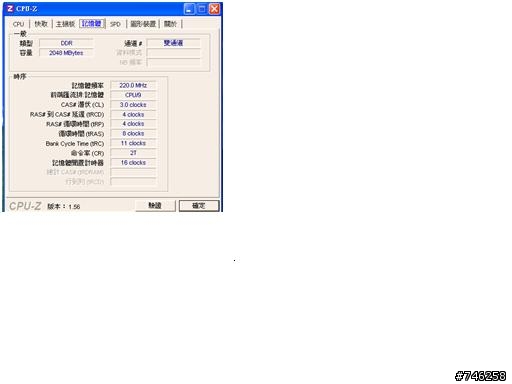The image size is (512, 384).
Task: Click the 確定 (OK) button
Action: 199,206
